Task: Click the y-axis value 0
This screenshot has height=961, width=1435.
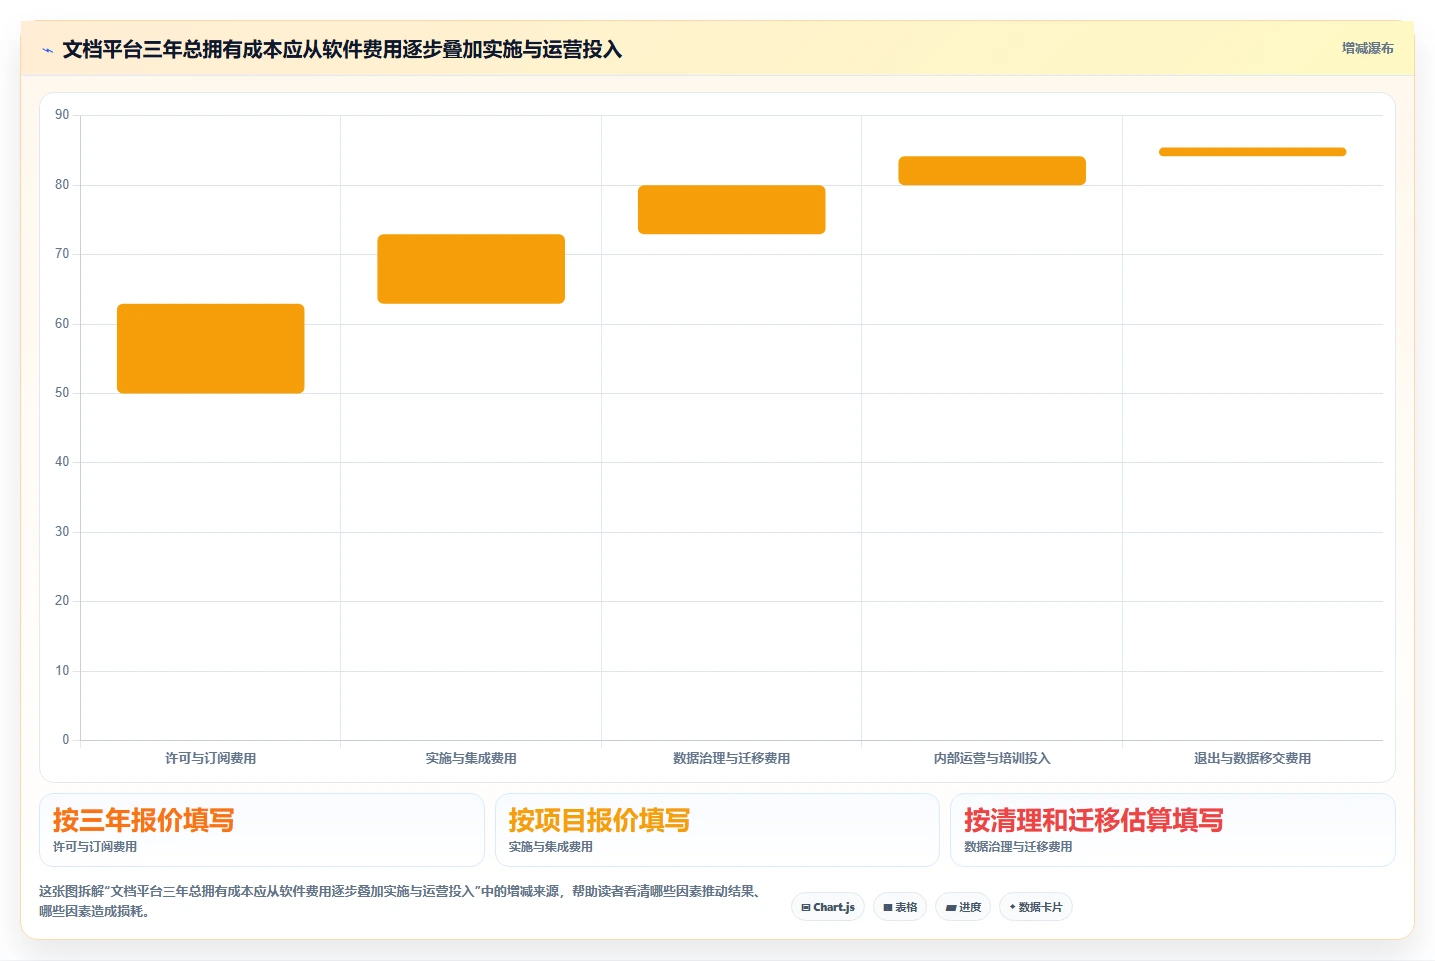Action: tap(66, 740)
